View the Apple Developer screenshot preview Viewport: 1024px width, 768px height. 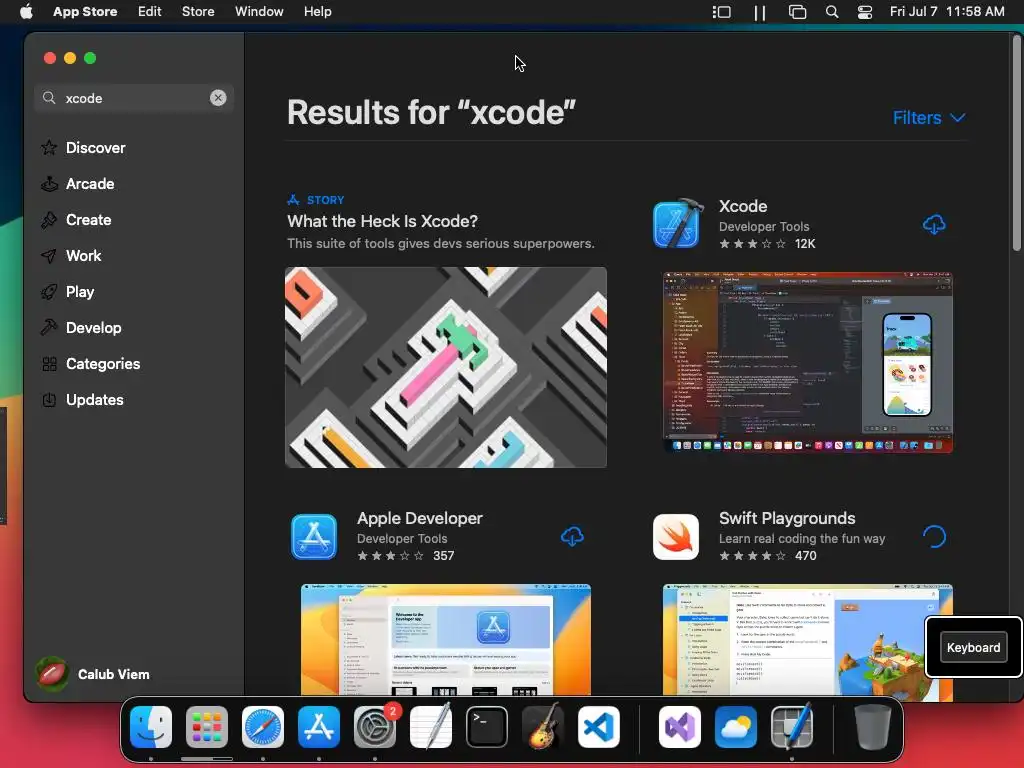(x=446, y=639)
